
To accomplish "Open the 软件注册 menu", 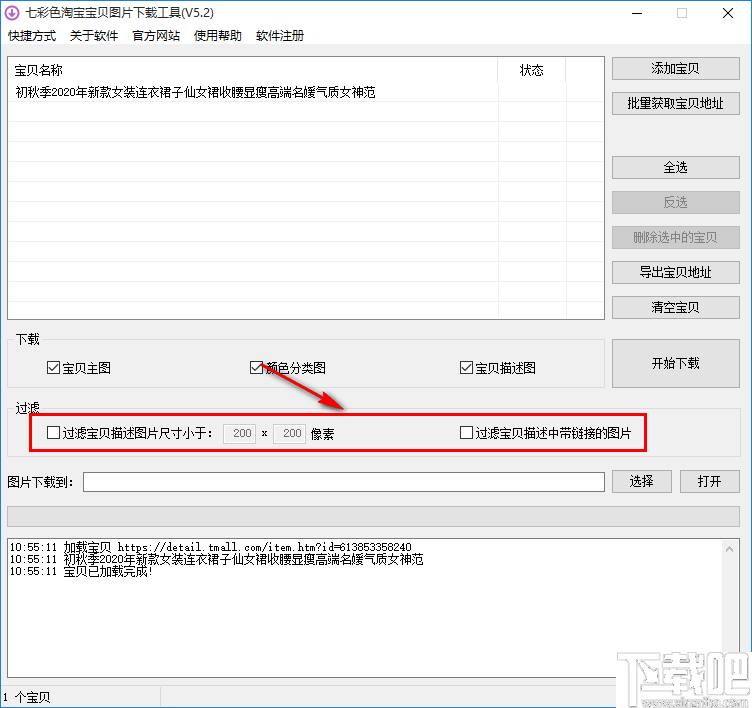I will tap(280, 35).
